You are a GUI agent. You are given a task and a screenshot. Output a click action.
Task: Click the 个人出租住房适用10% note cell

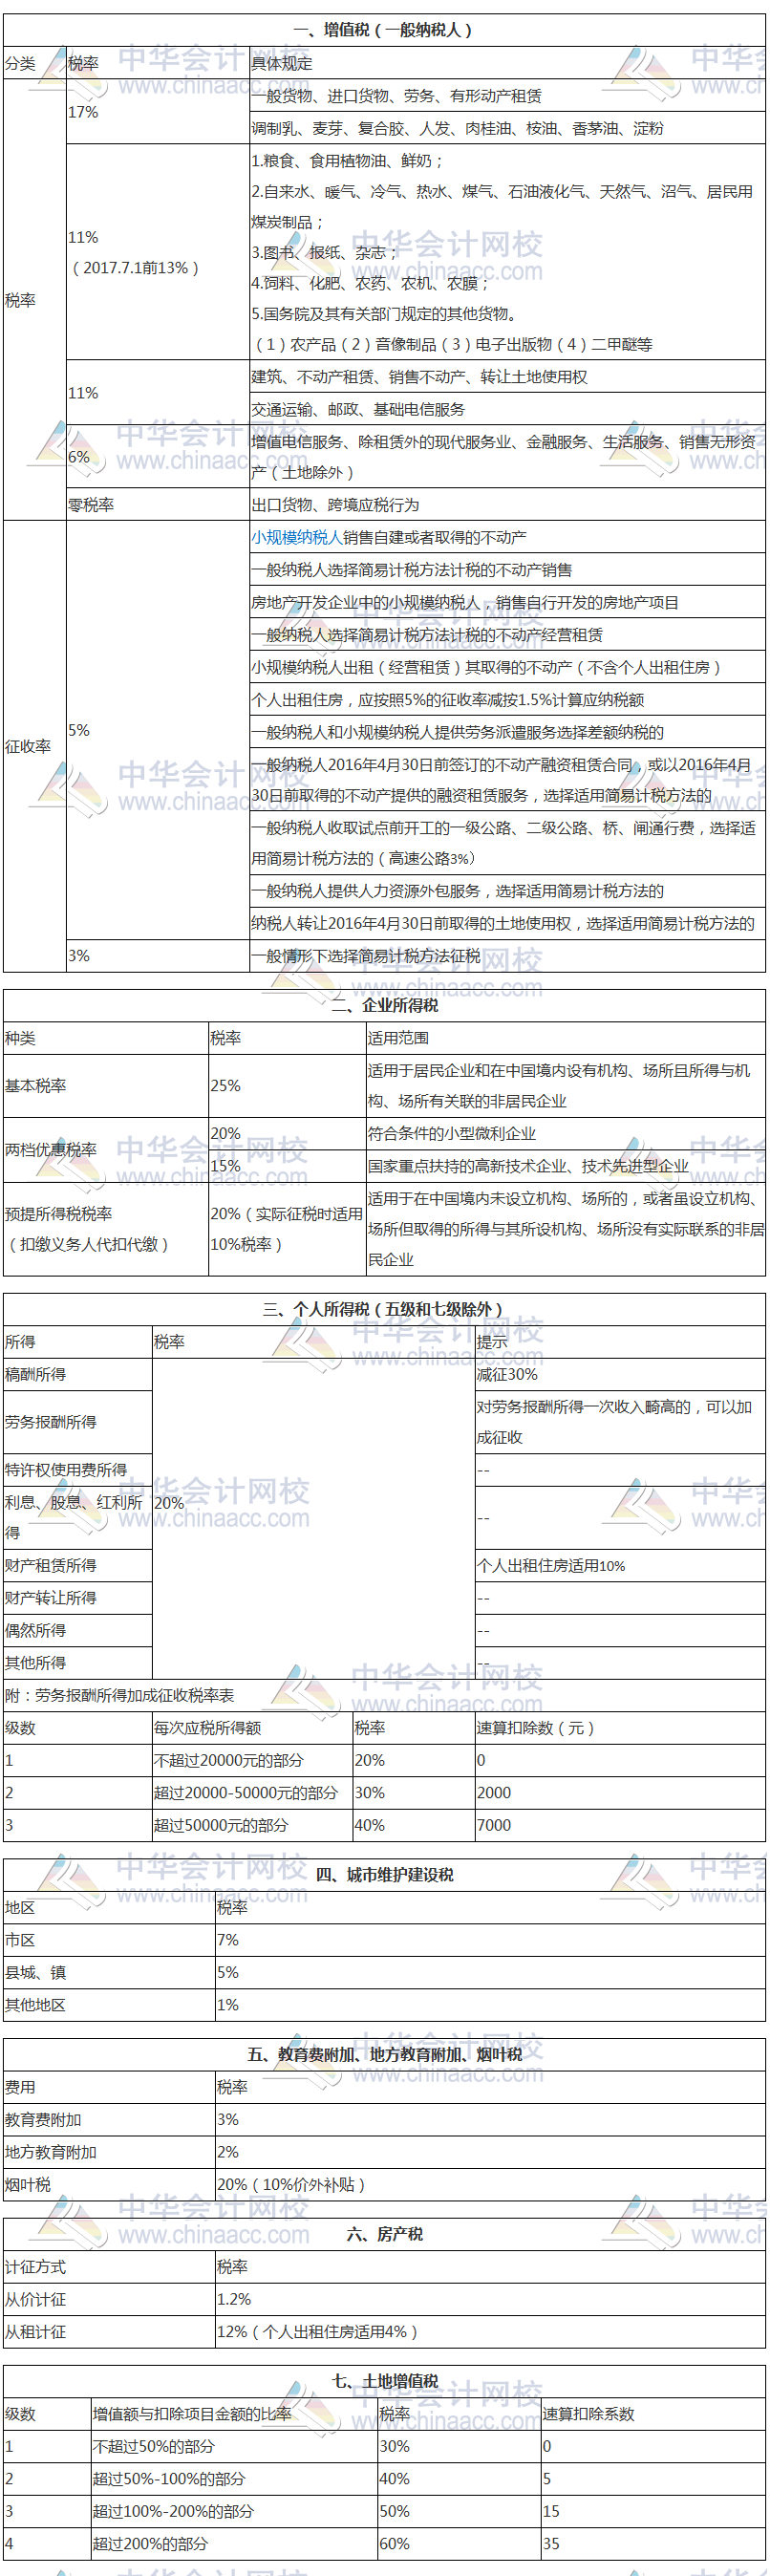(551, 1565)
